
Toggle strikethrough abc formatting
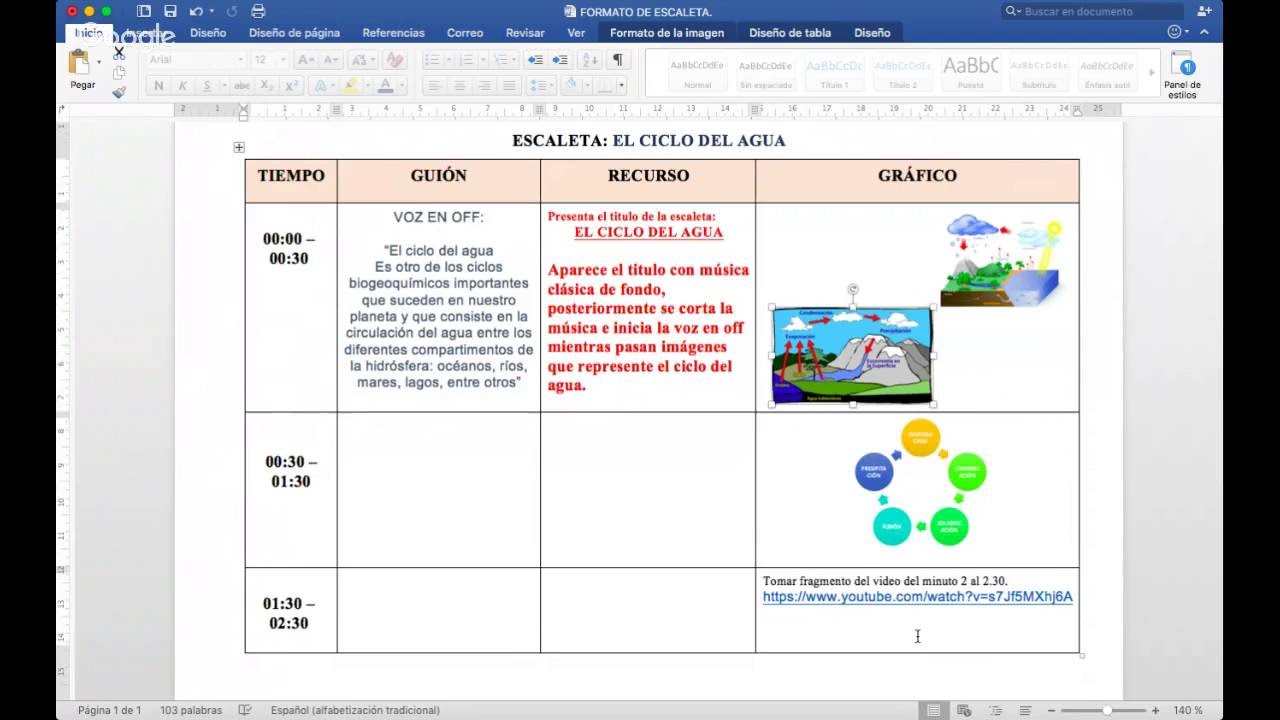242,86
